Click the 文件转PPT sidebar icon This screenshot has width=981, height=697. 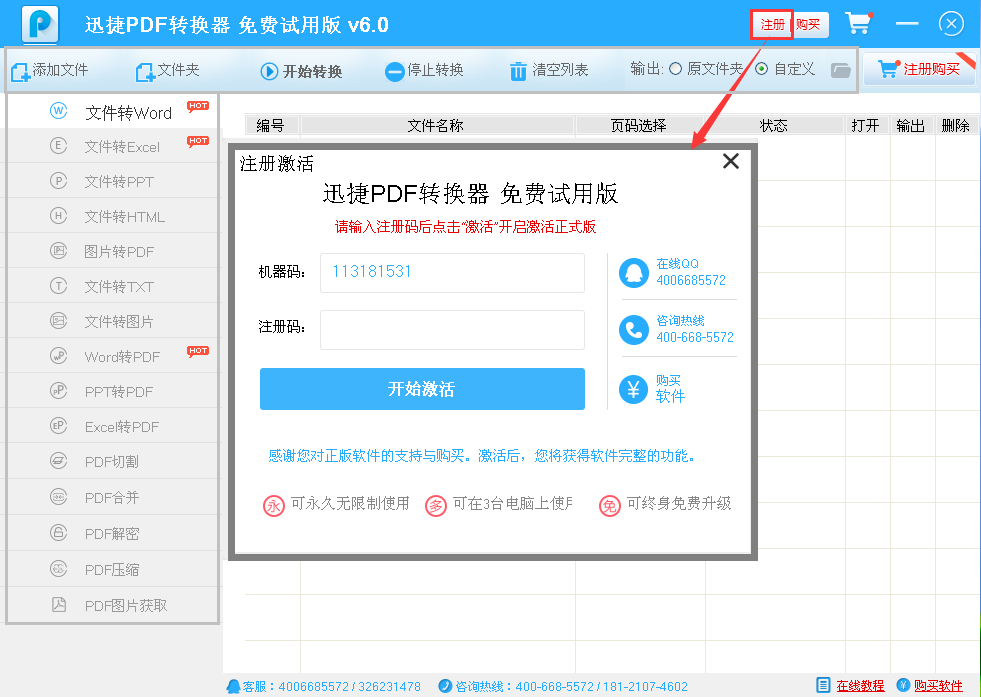click(58, 181)
